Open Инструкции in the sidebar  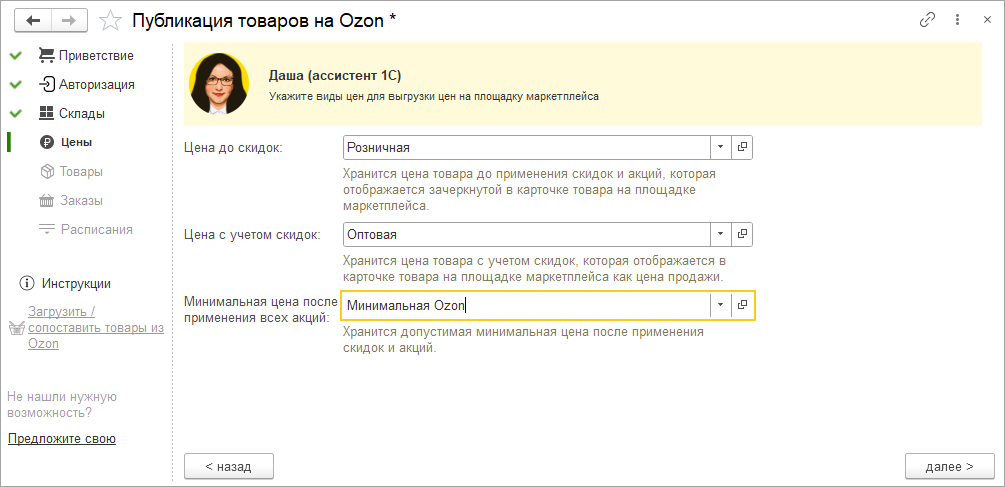tap(76, 283)
